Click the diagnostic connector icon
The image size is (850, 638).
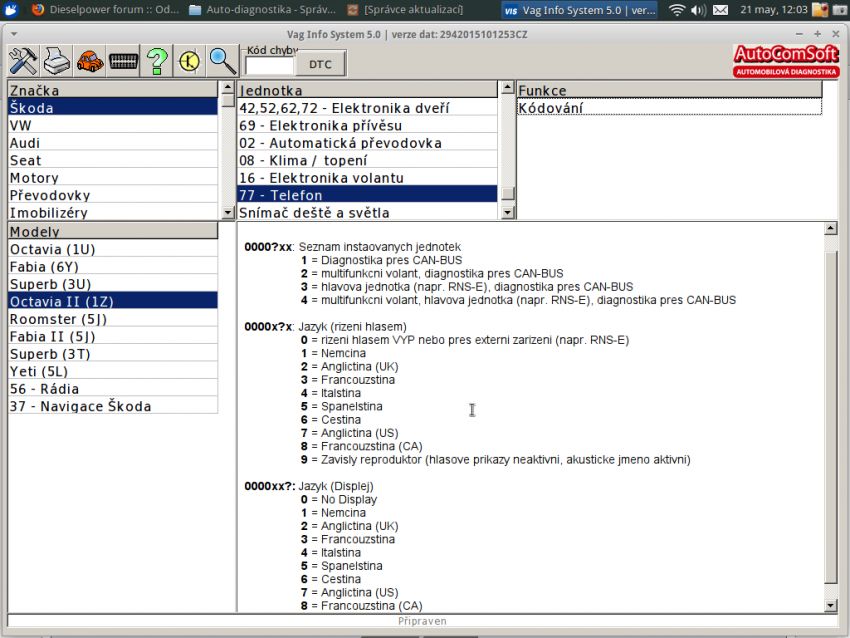(x=123, y=61)
